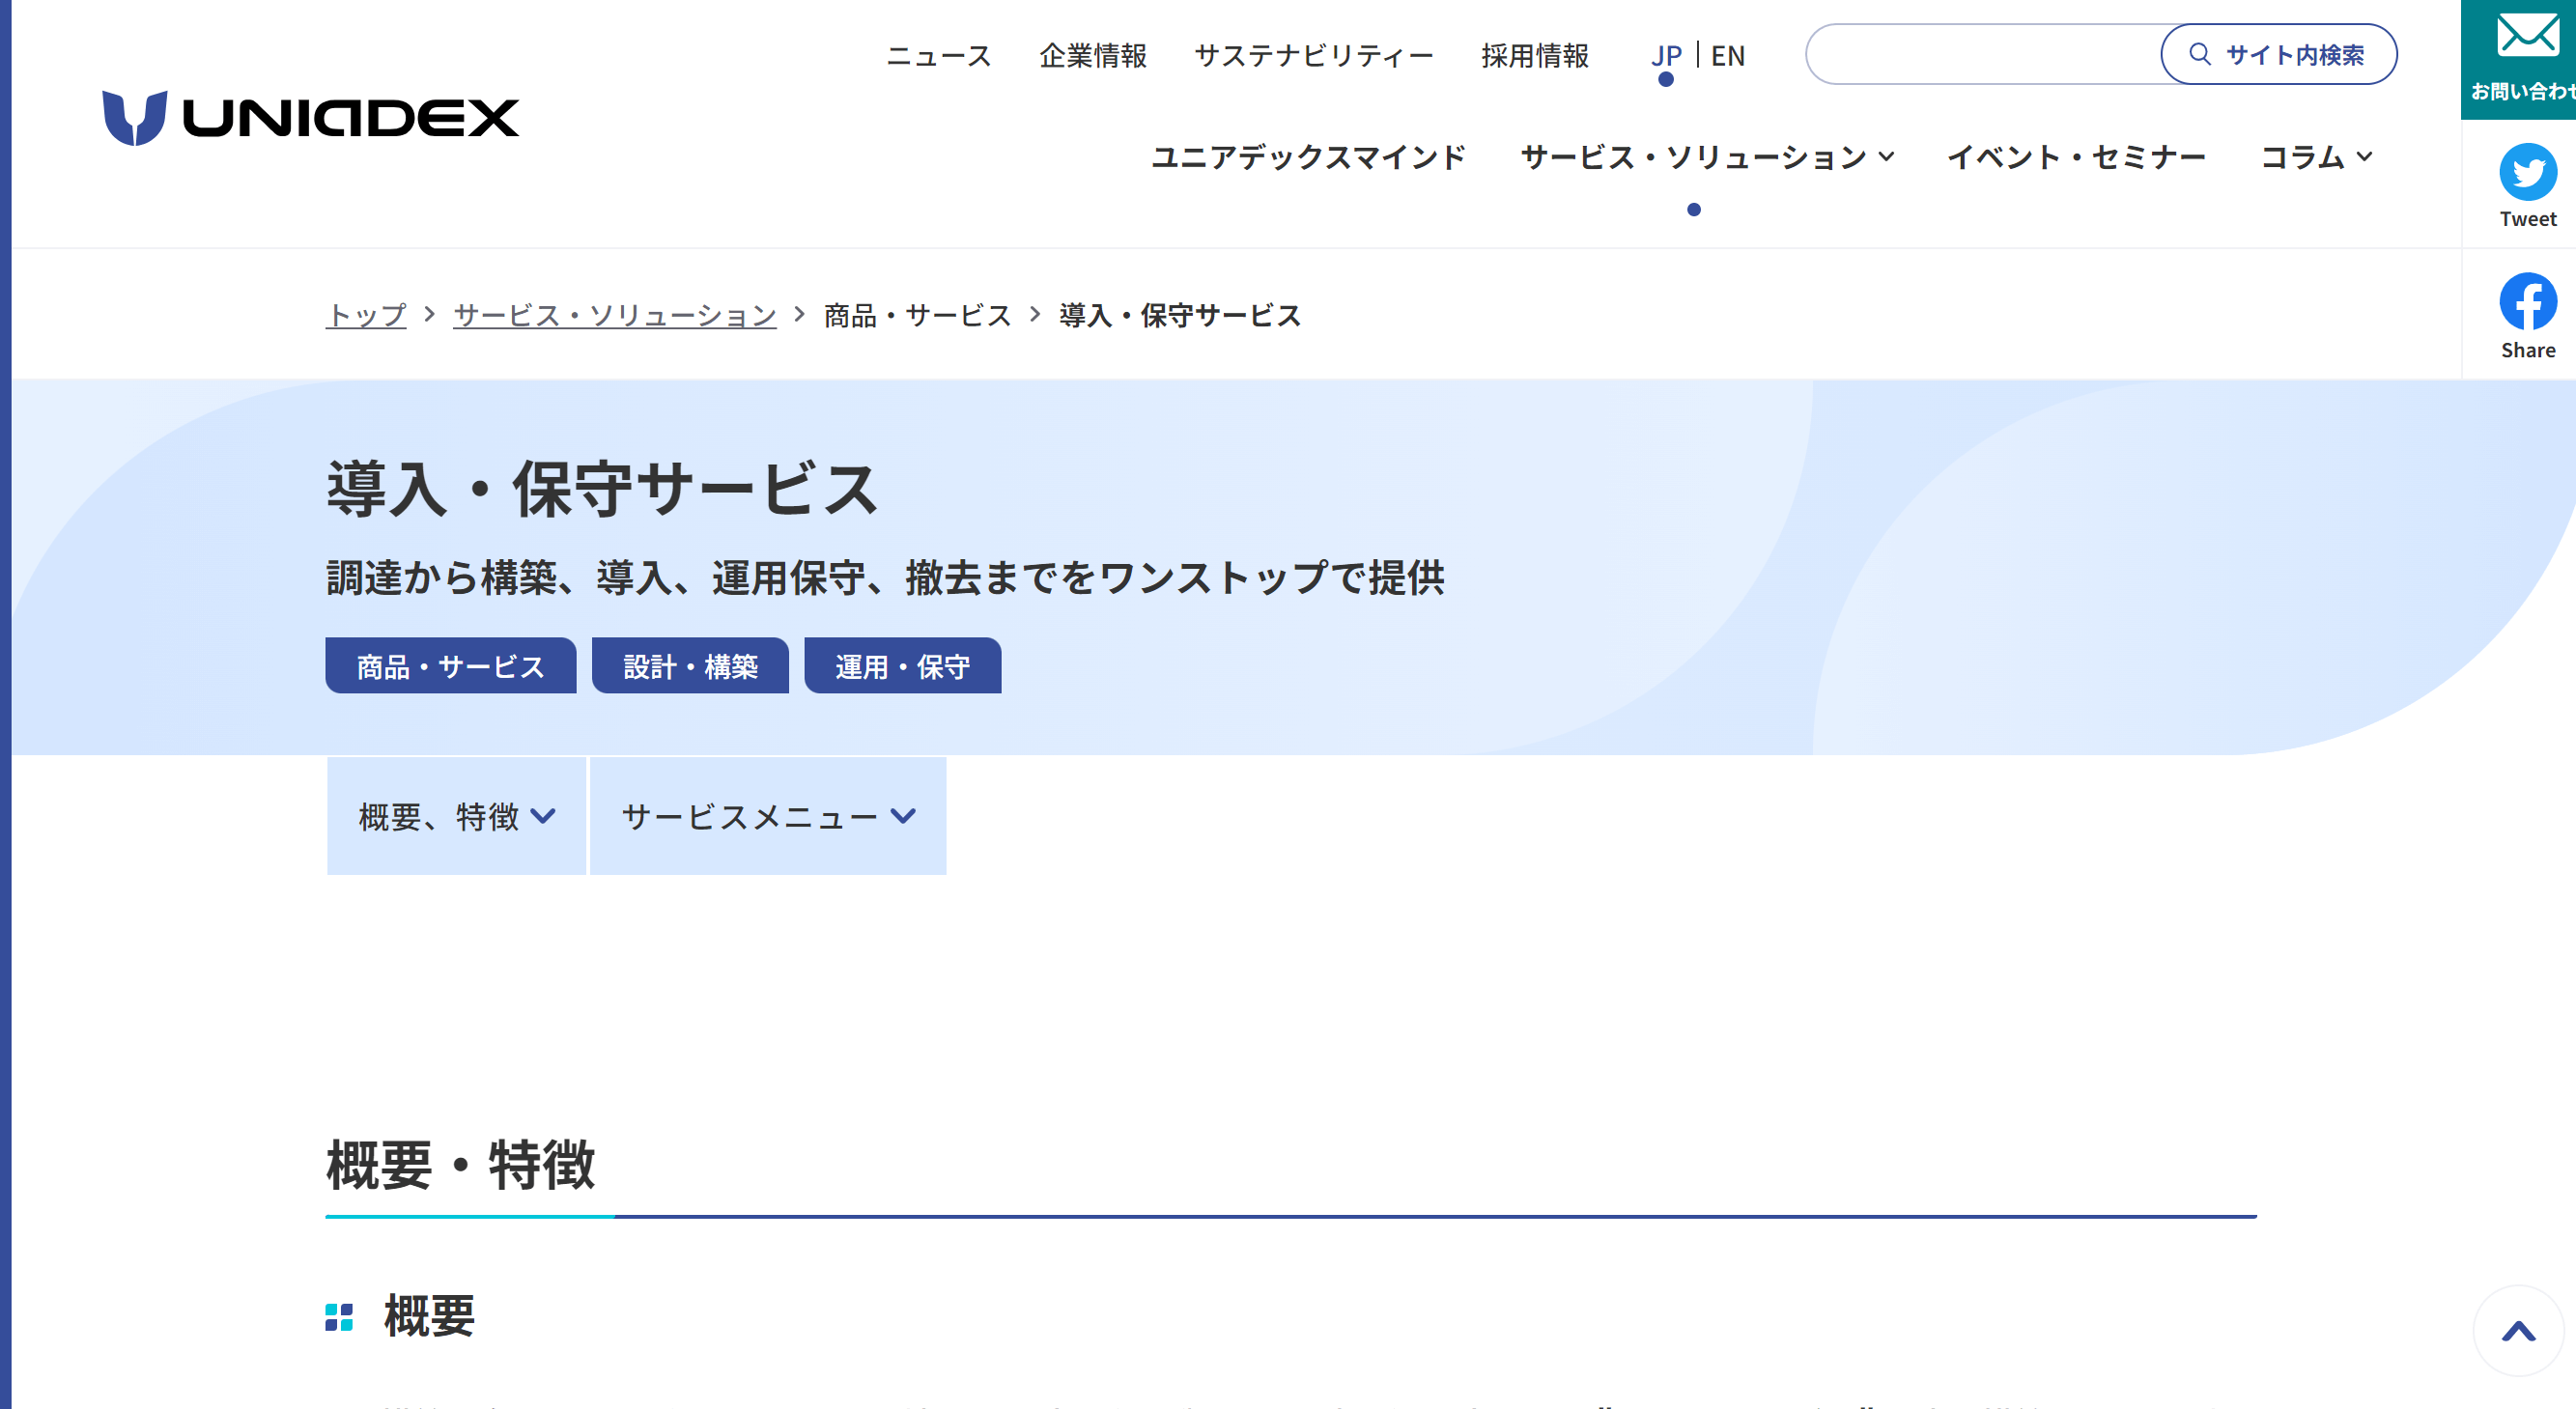Click the 運用・保守 tag button

(x=903, y=666)
